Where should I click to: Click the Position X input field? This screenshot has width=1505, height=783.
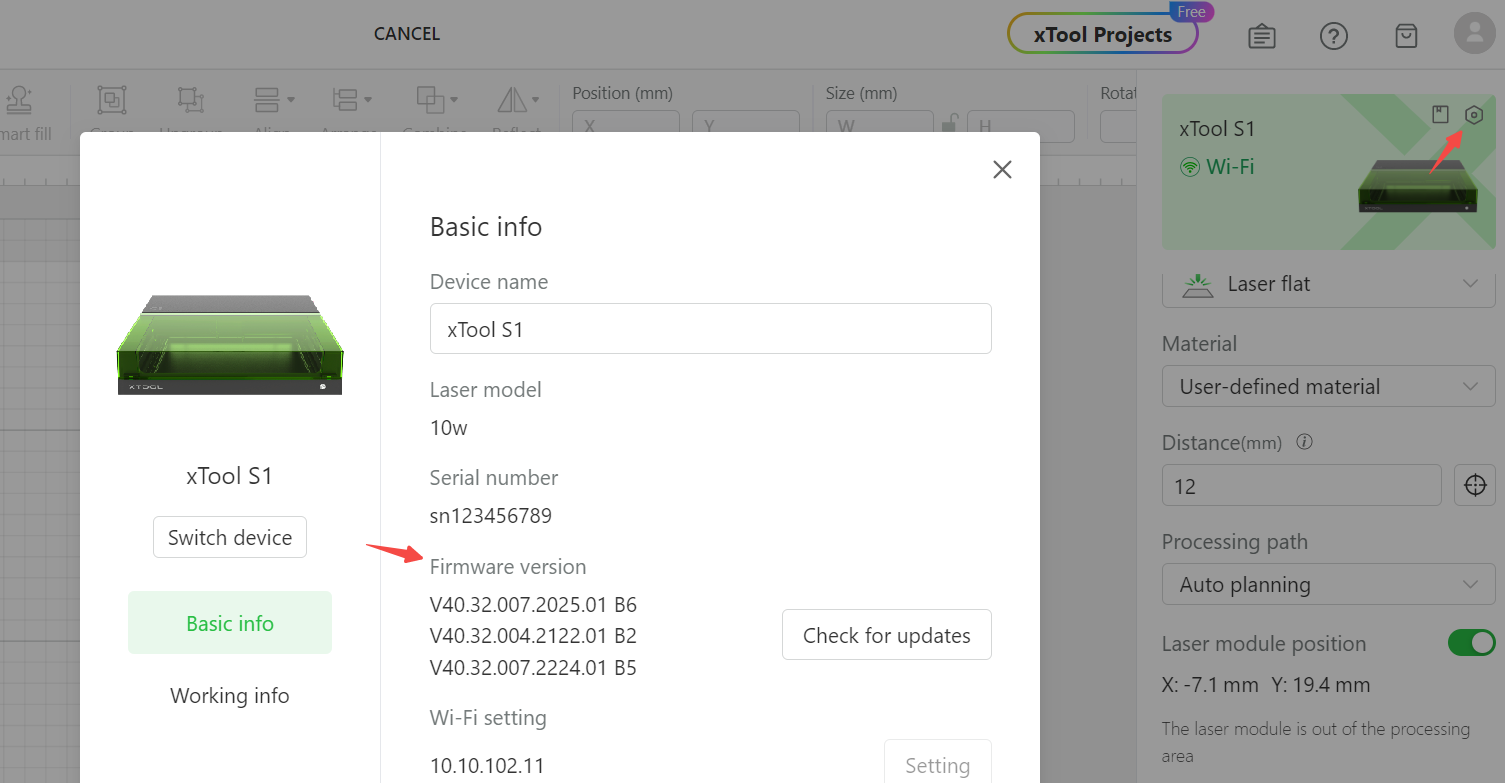click(x=626, y=126)
